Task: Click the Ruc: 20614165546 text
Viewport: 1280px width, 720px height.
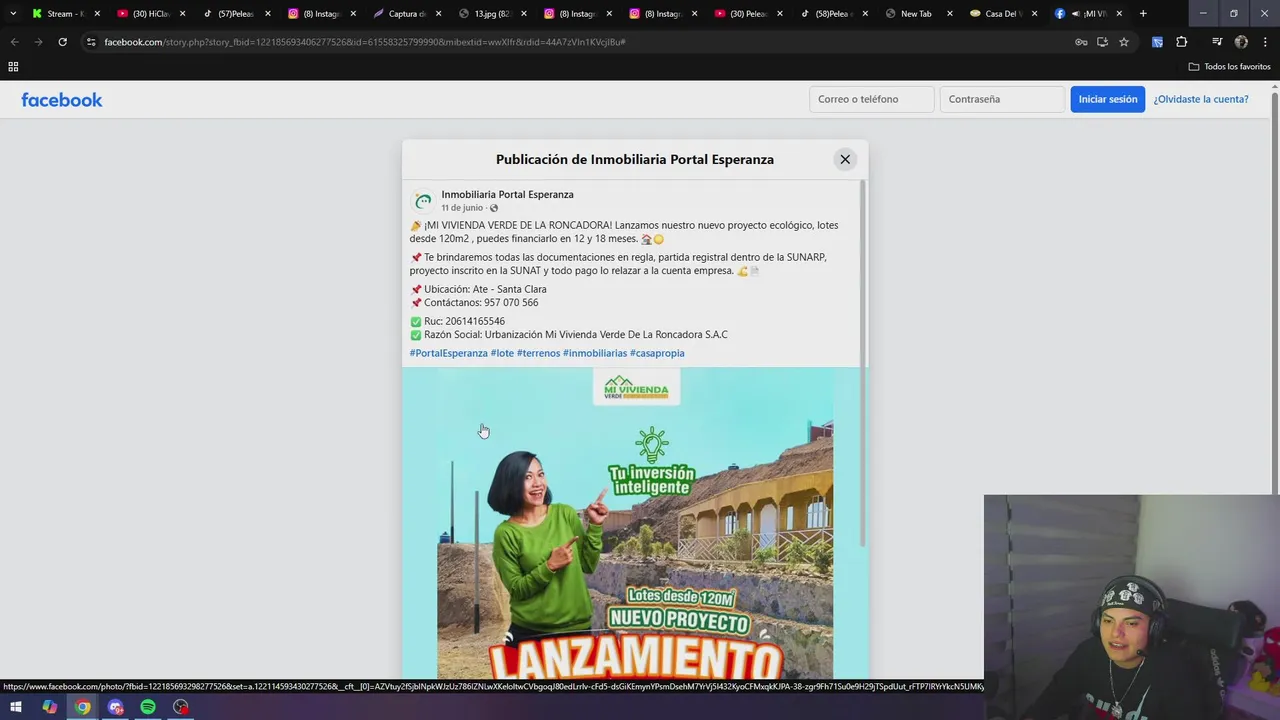Action: pos(464,321)
